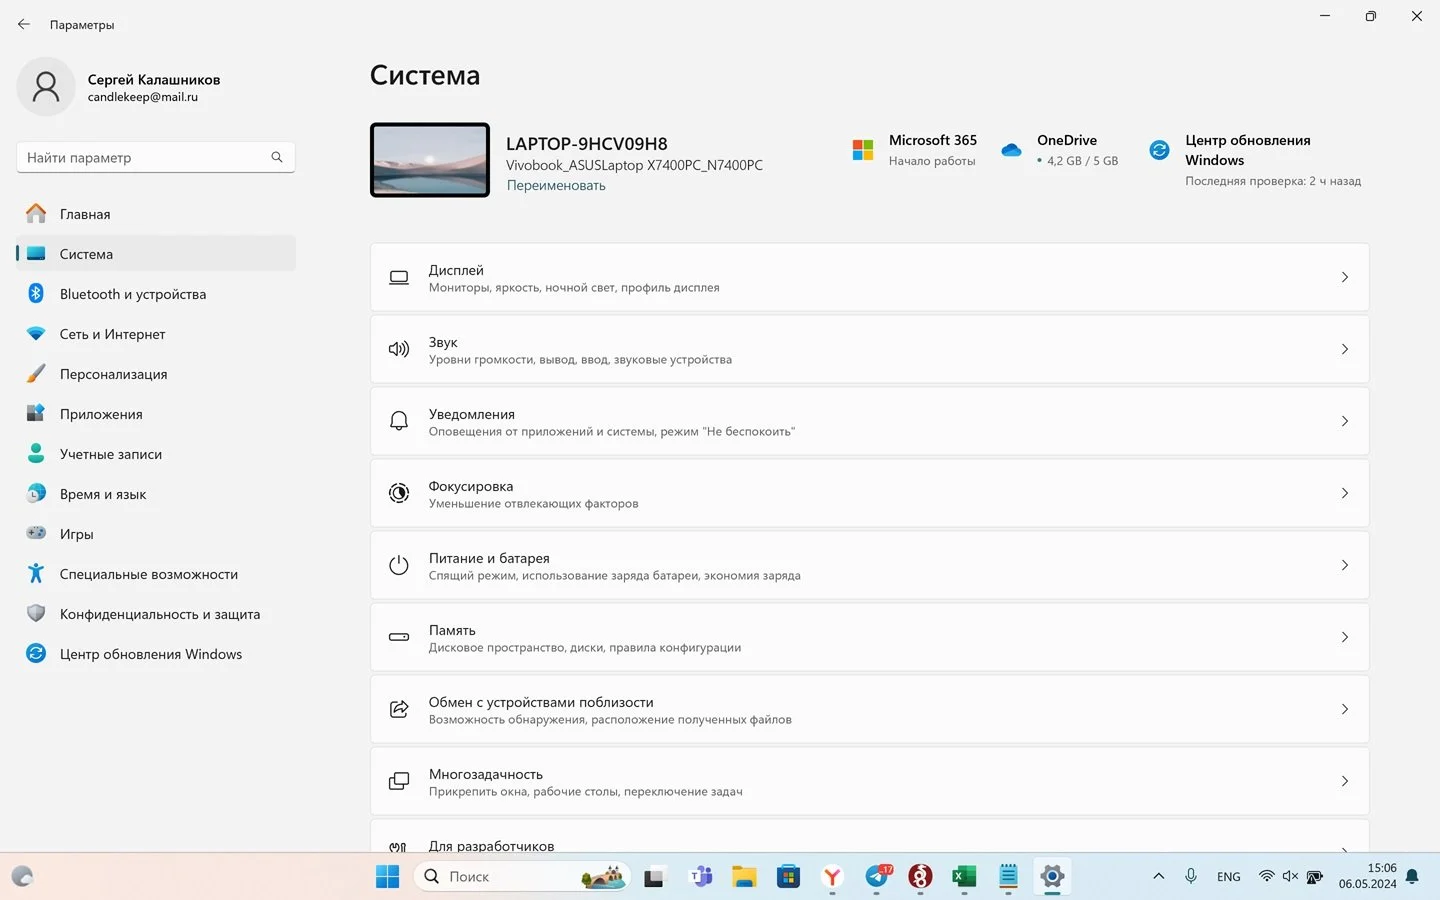Open Telegram from taskbar
Image resolution: width=1440 pixels, height=900 pixels.
877,877
